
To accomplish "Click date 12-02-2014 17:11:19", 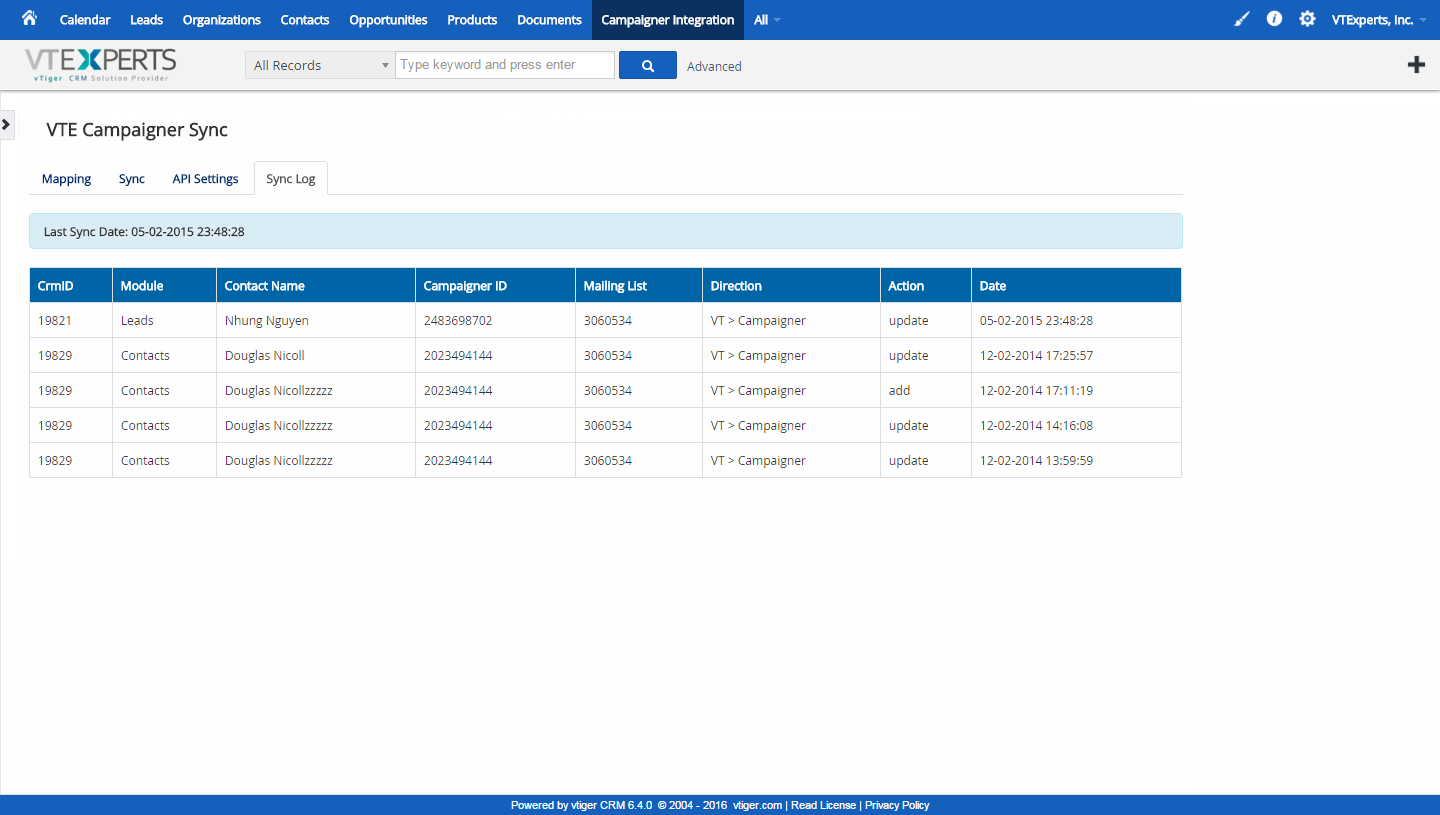I will pyautogui.click(x=1036, y=391).
